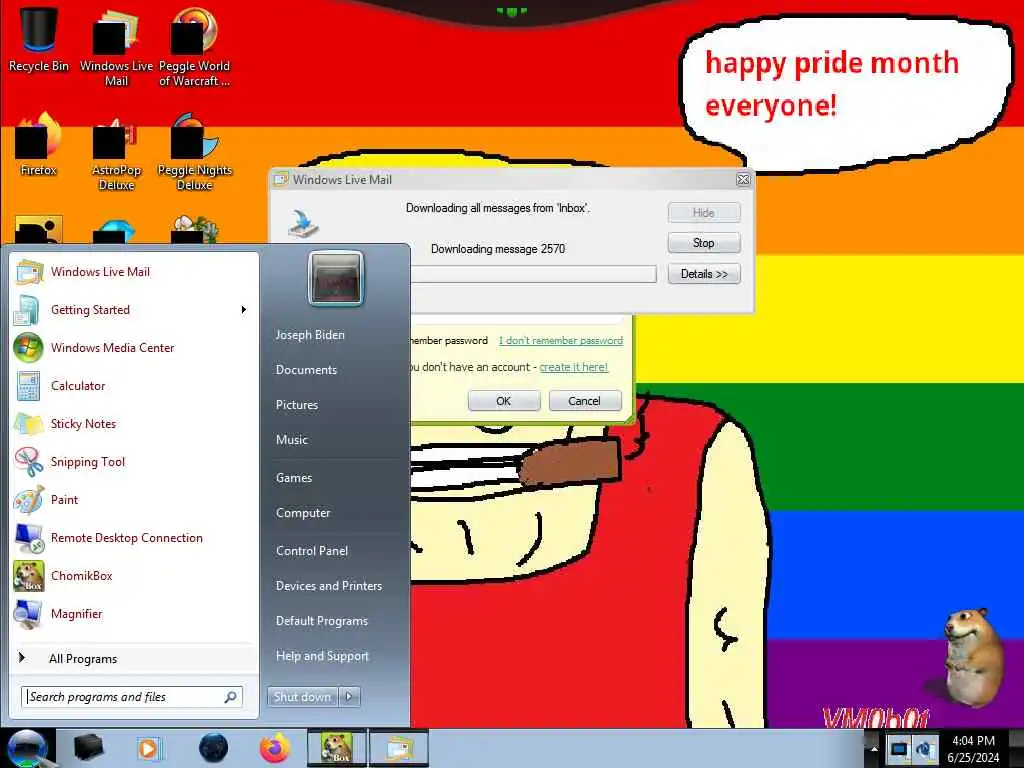Click the Windows Live Mail Start menu icon

pos(29,272)
